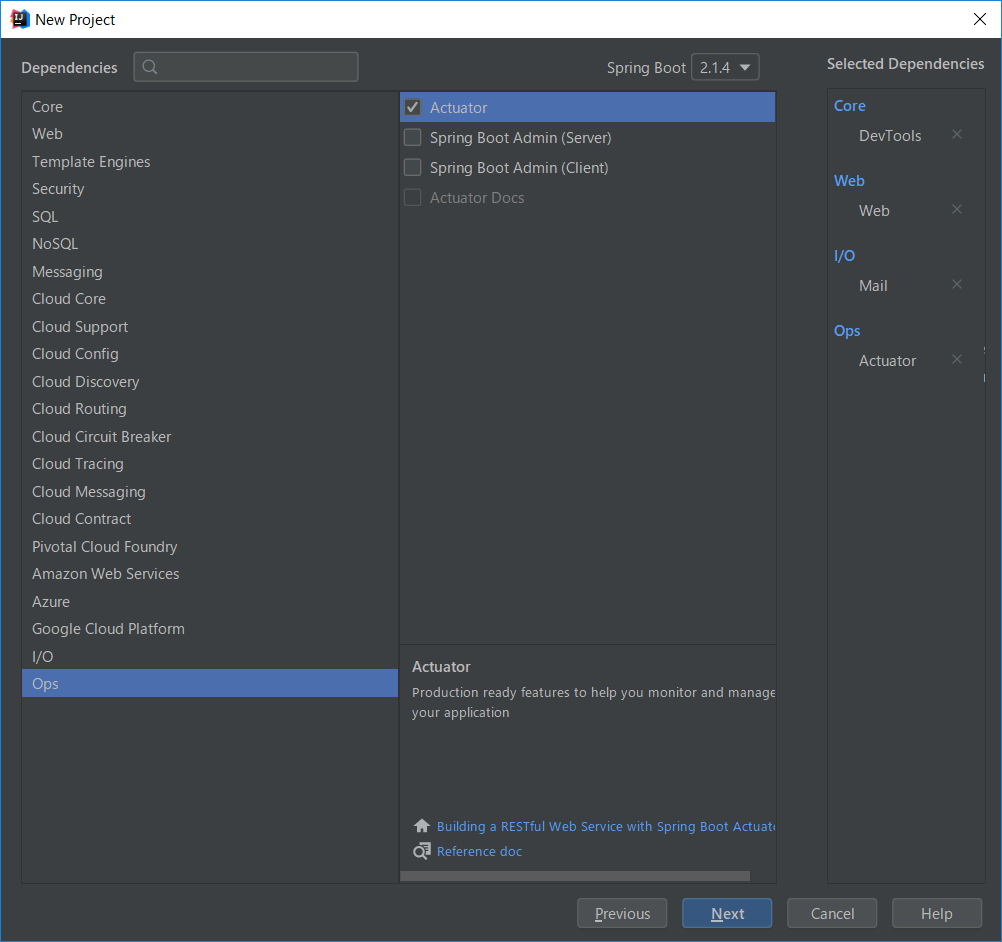Toggle the Actuator Docs checkbox
The image size is (1002, 942).
pyautogui.click(x=413, y=197)
